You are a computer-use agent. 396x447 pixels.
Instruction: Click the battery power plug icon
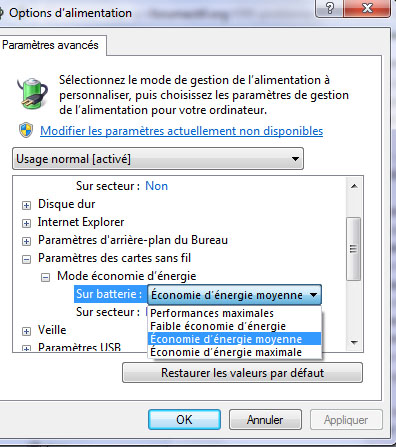coord(32,93)
